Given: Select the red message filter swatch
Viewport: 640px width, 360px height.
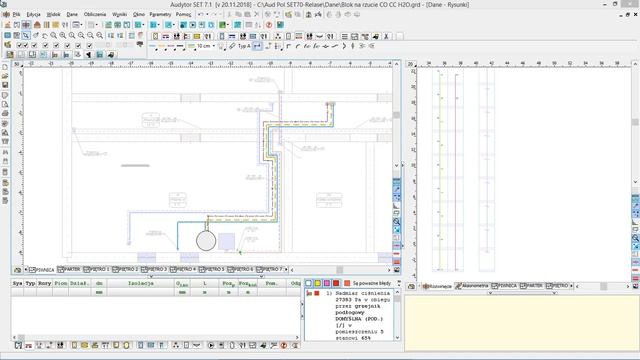Looking at the screenshot, I should (336, 283).
